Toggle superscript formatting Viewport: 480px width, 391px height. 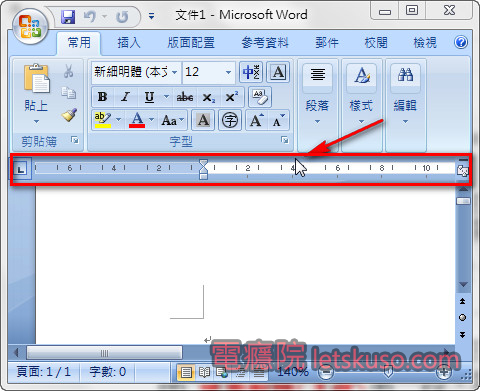pos(232,97)
